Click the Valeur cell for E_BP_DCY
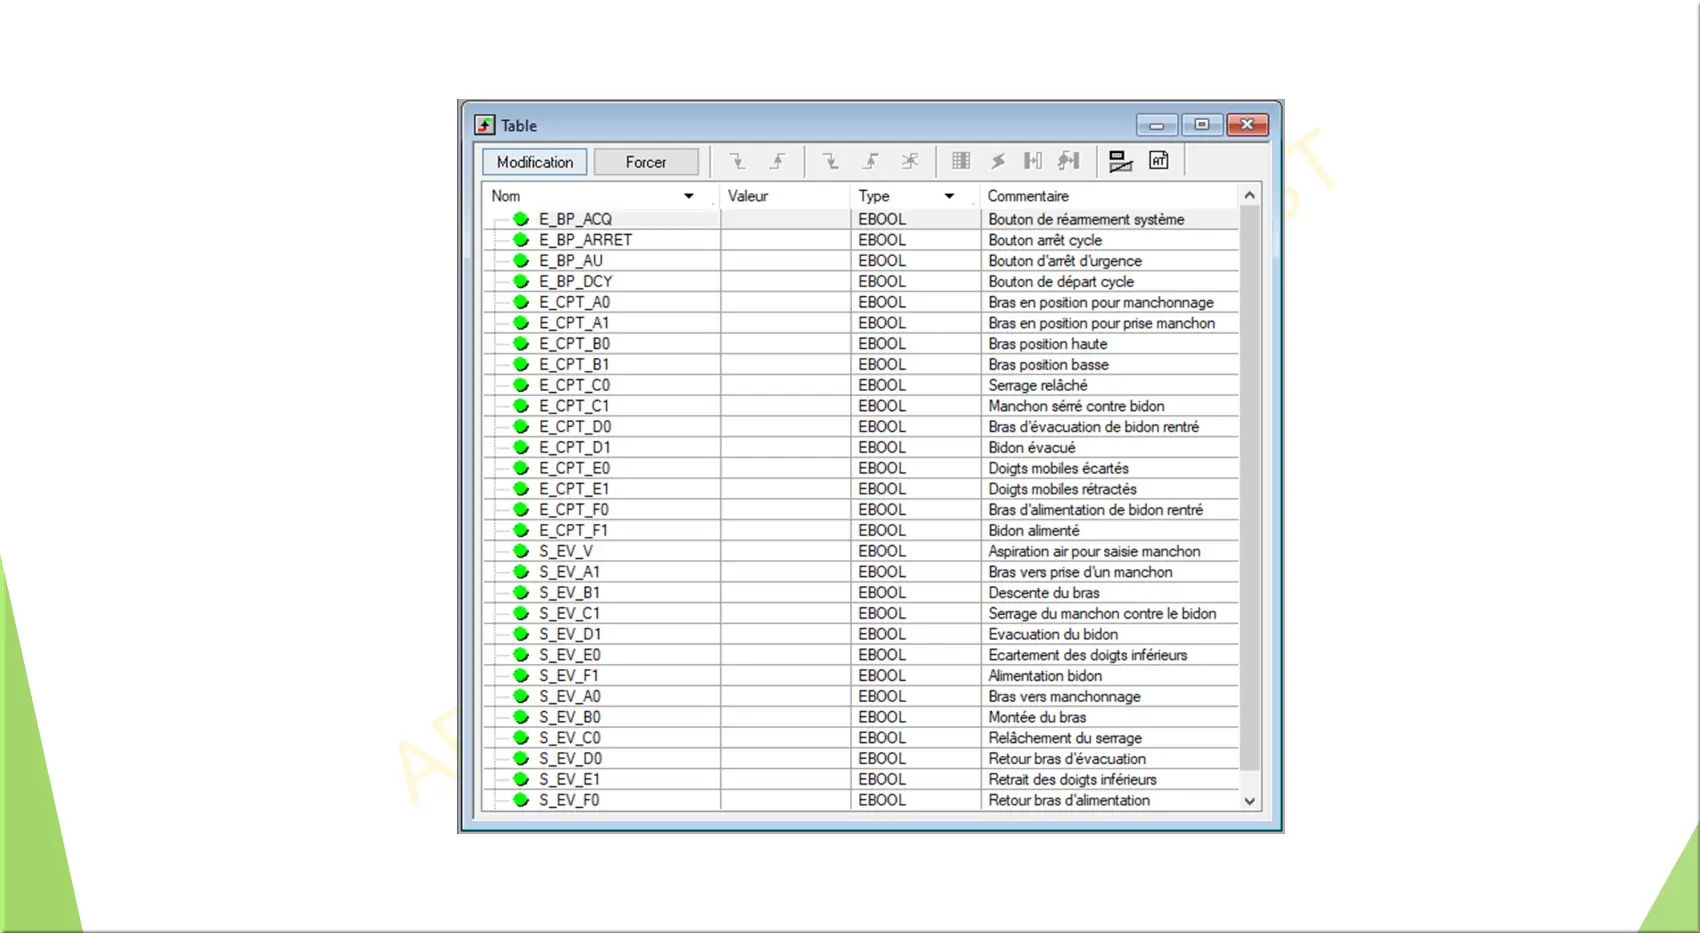The height and width of the screenshot is (933, 1700). click(785, 282)
